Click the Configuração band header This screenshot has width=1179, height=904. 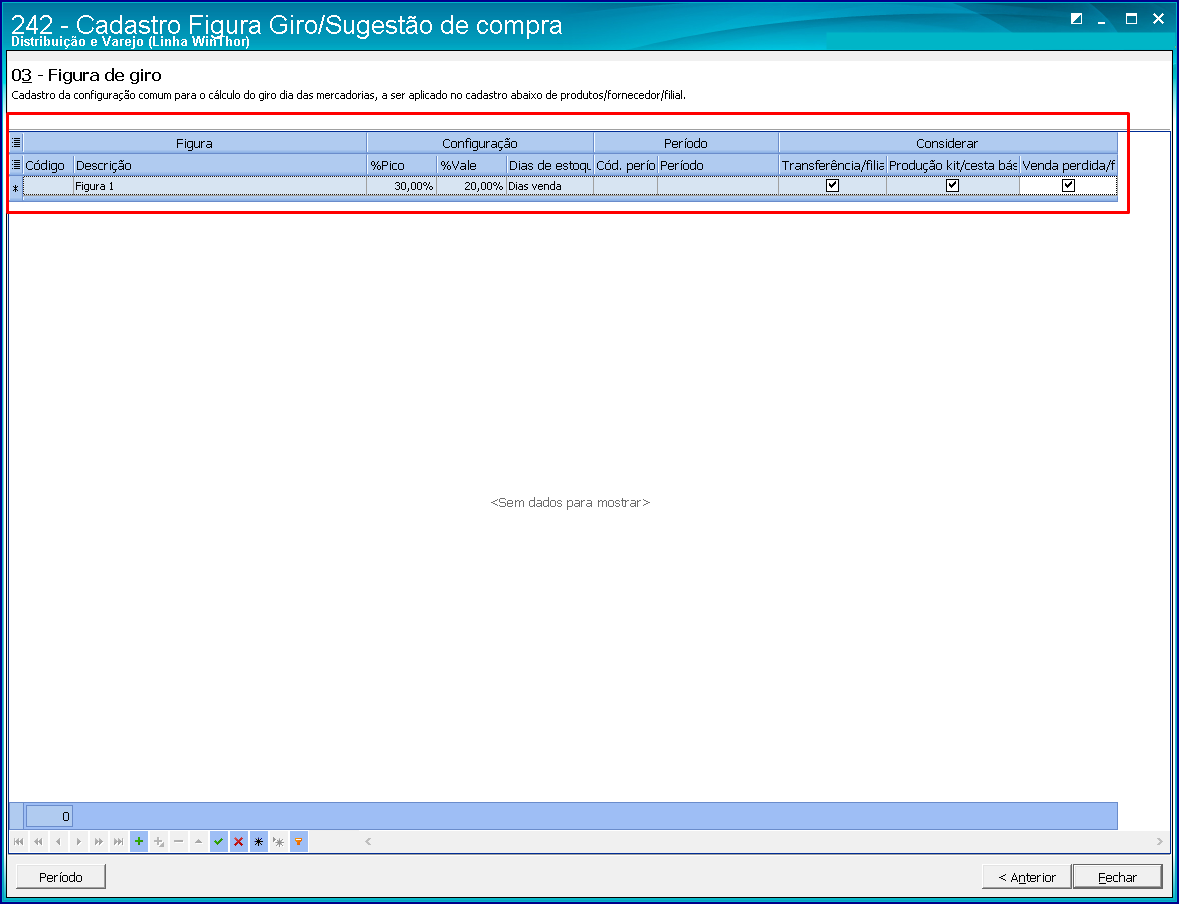[480, 143]
